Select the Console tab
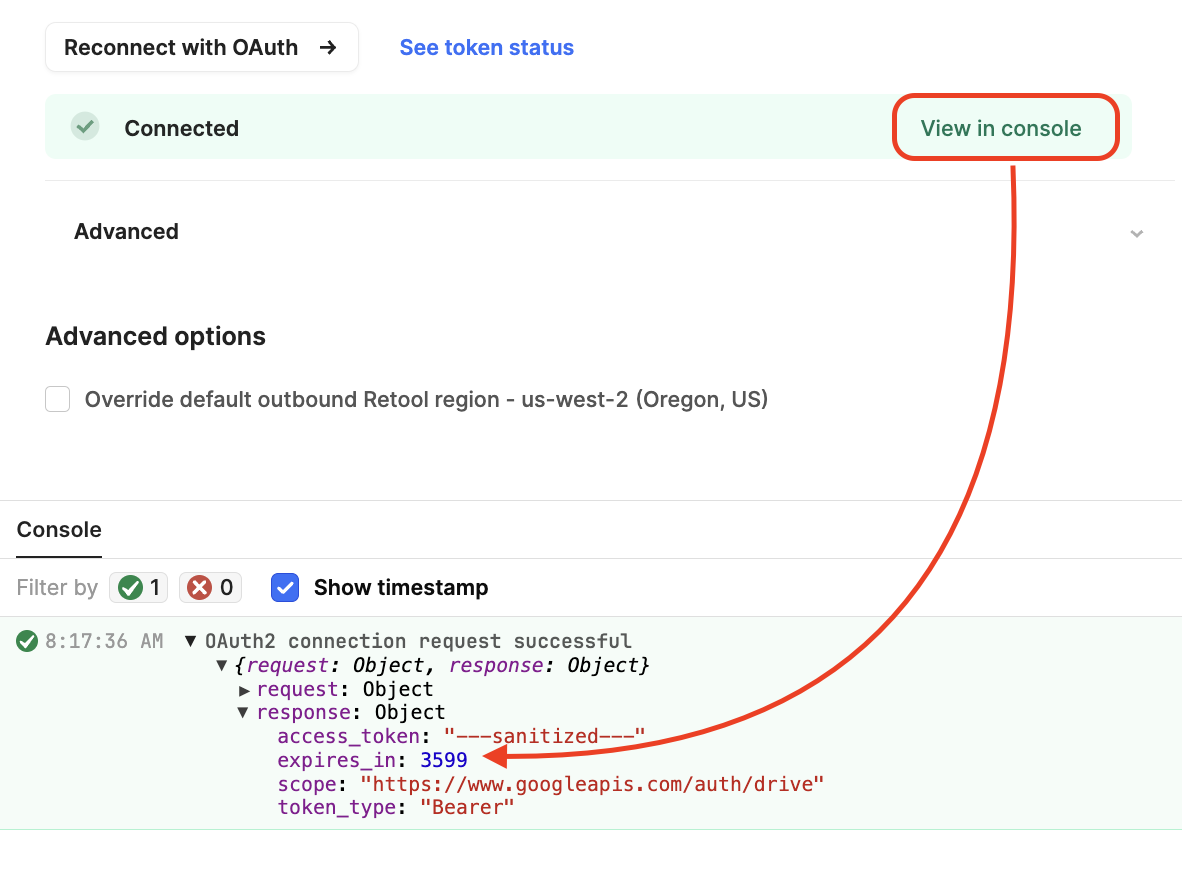Screen dimensions: 1182x882 point(58,529)
